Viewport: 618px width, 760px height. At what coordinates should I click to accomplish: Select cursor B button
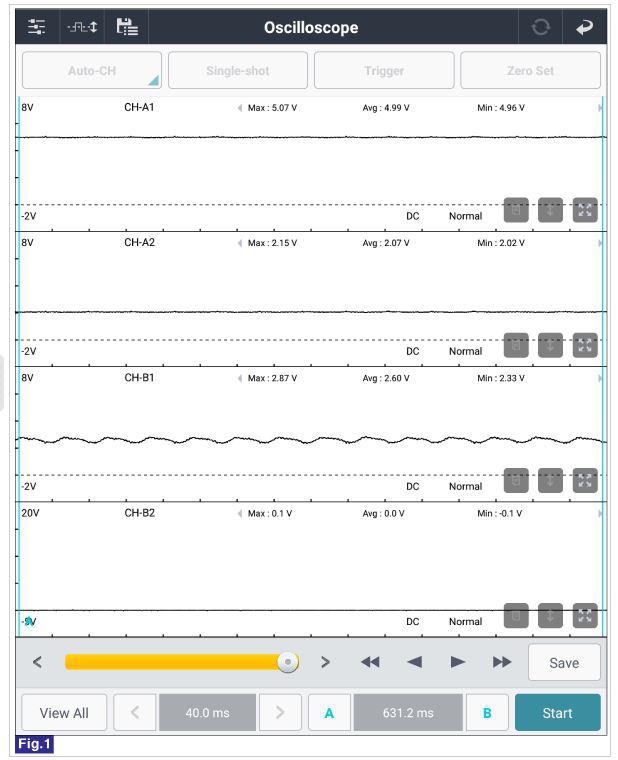(x=487, y=713)
